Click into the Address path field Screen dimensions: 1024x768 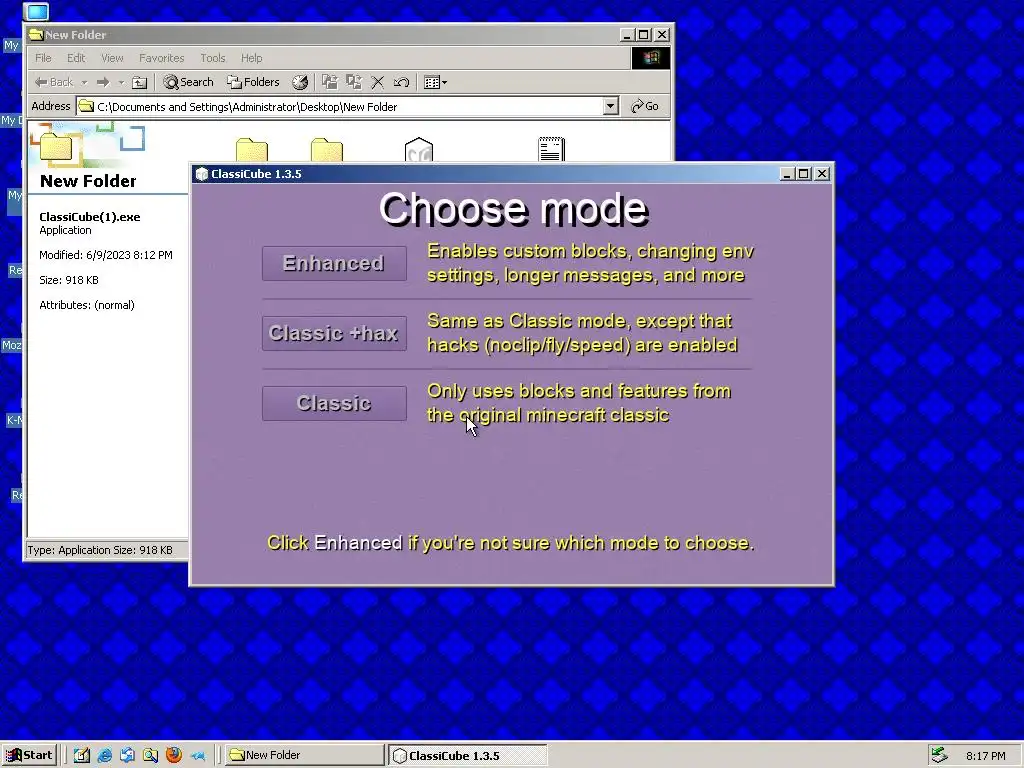pos(349,106)
